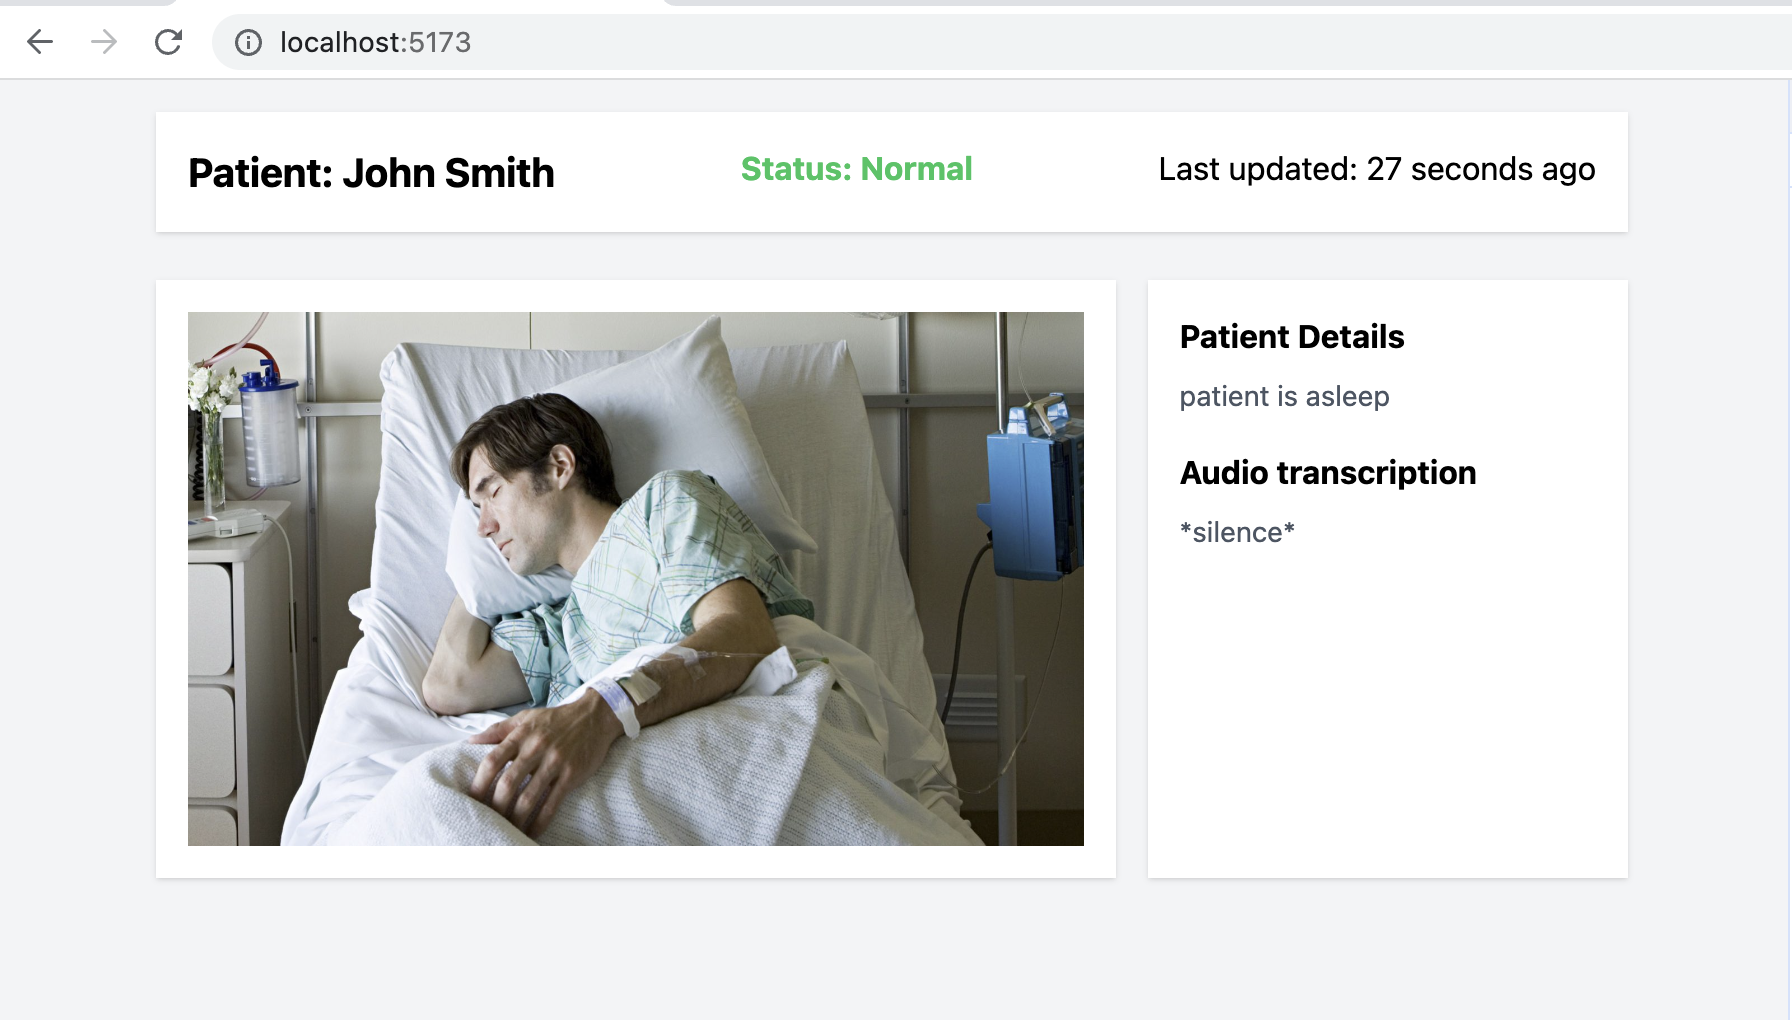Click the Patient Details heading
1792x1020 pixels.
1292,337
